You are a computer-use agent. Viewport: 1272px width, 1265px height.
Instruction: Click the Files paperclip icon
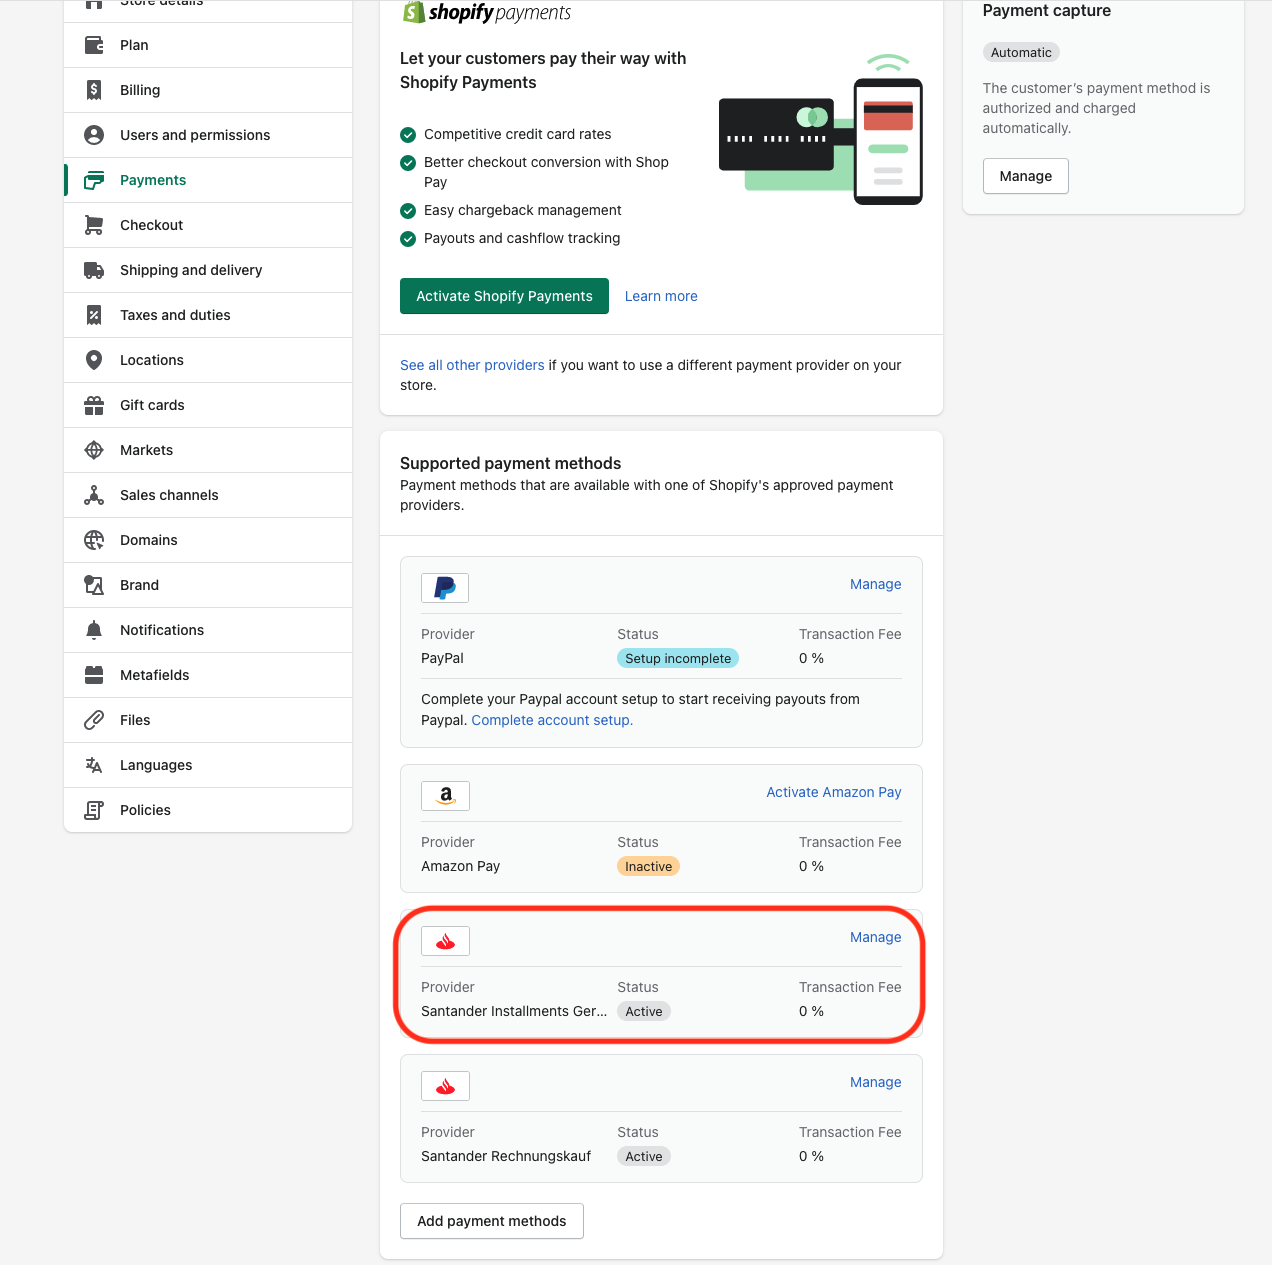click(x=94, y=720)
